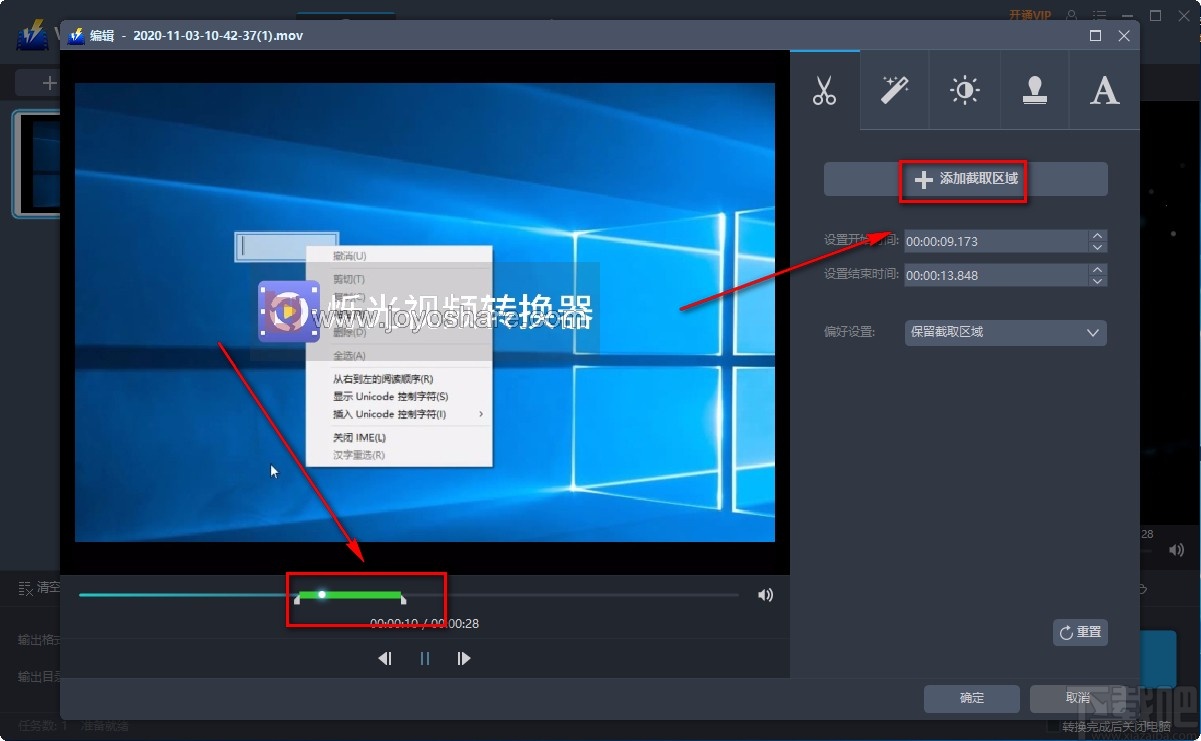Viewport: 1201px width, 741px height.
Task: Mute audio with the speaker icon beside the progress bar
Action: (x=765, y=594)
